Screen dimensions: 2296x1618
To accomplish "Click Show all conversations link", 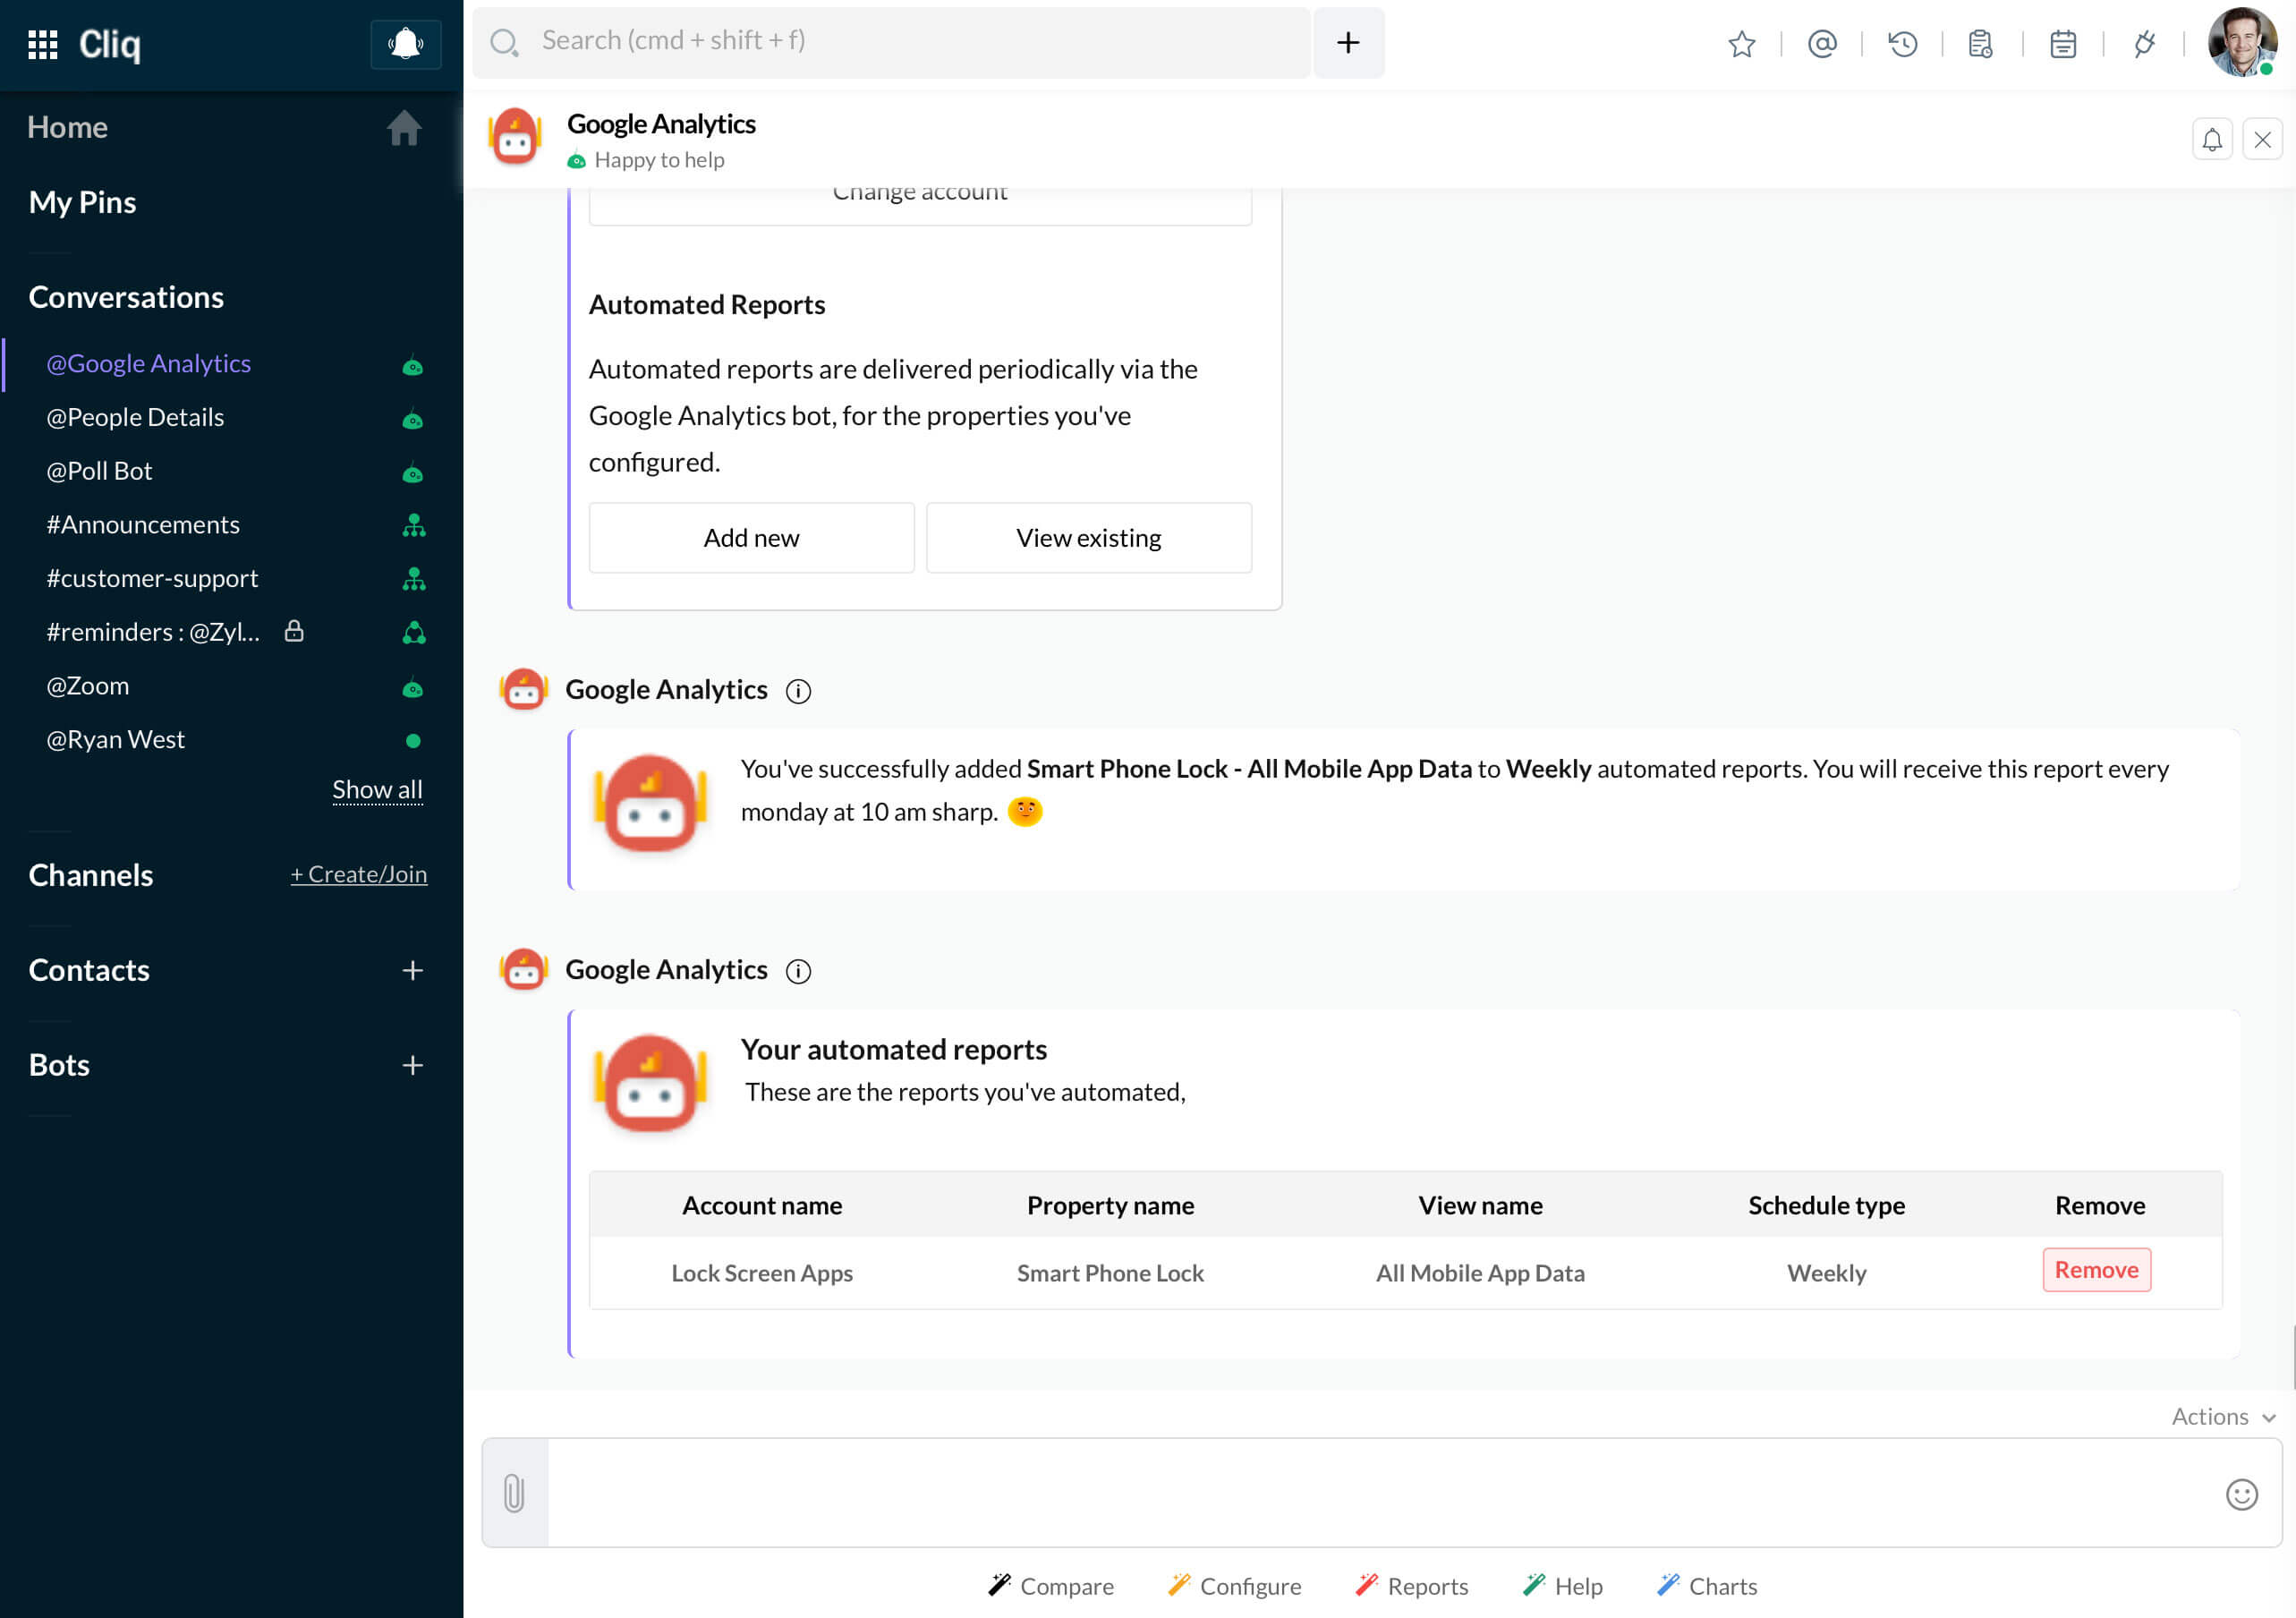I will tap(377, 790).
